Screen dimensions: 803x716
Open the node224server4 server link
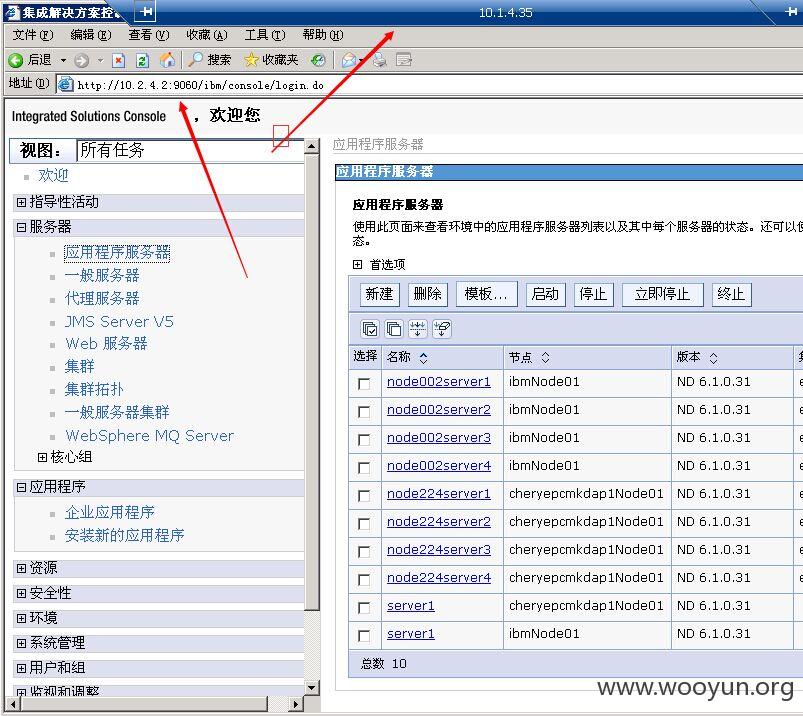[439, 578]
